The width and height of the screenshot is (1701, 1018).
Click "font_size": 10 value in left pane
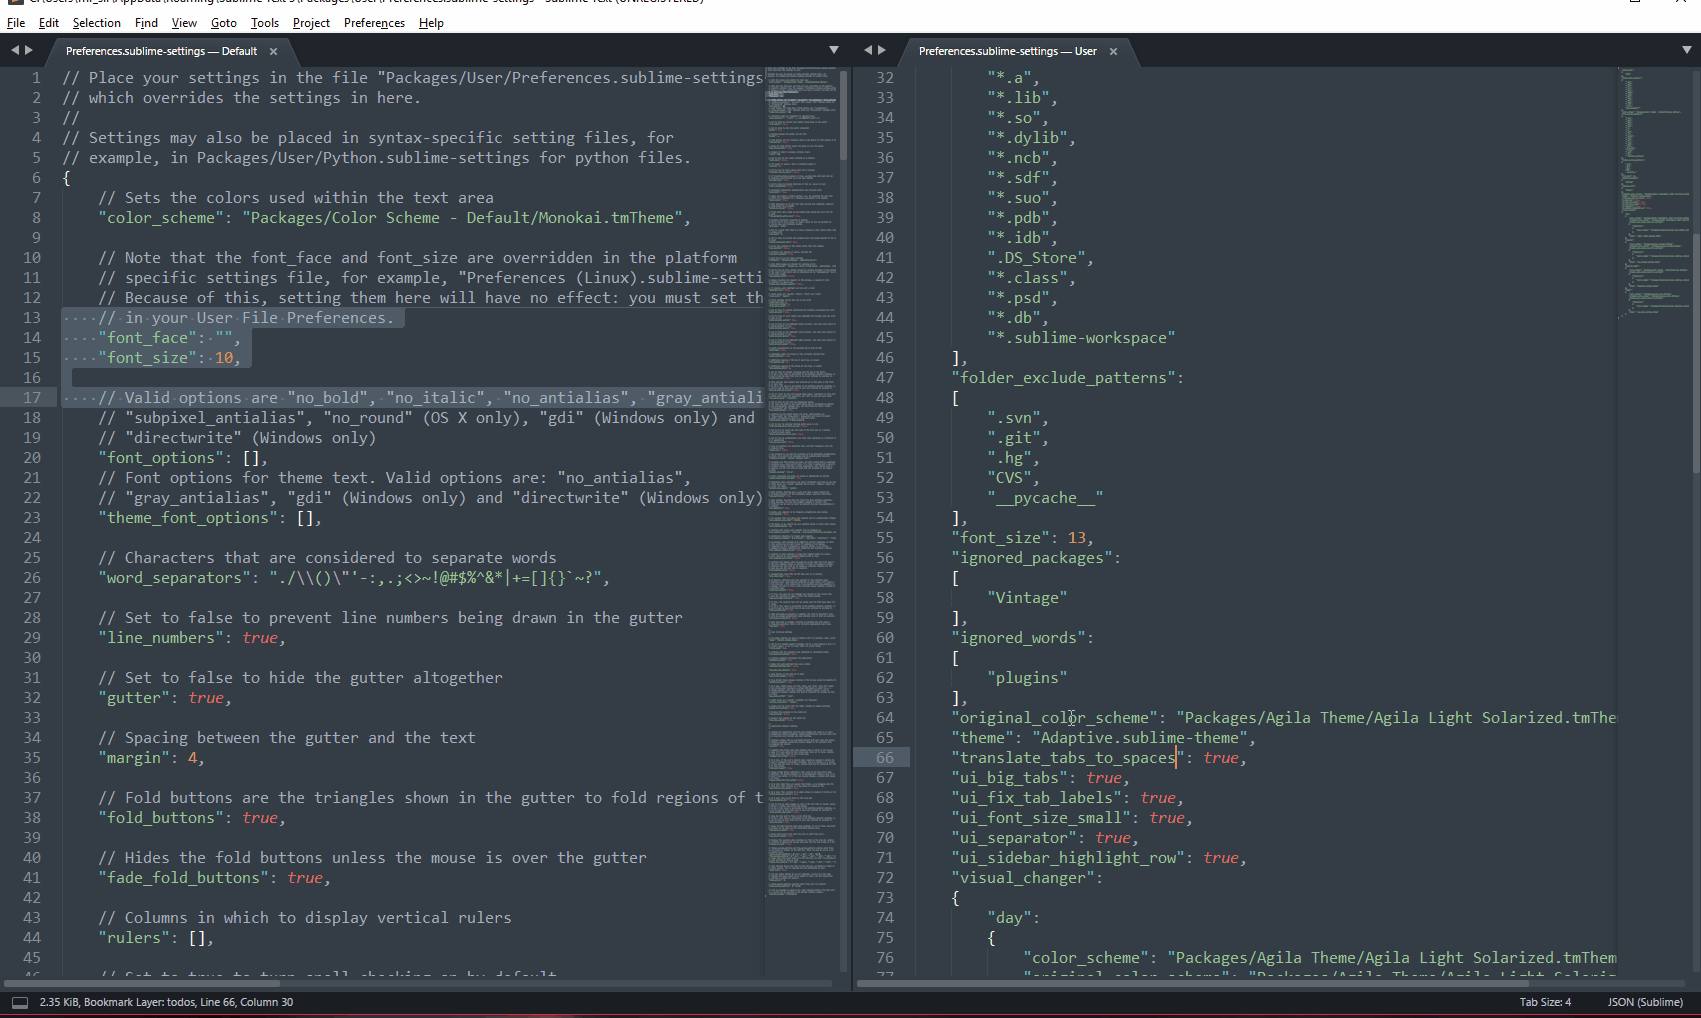[x=224, y=358]
